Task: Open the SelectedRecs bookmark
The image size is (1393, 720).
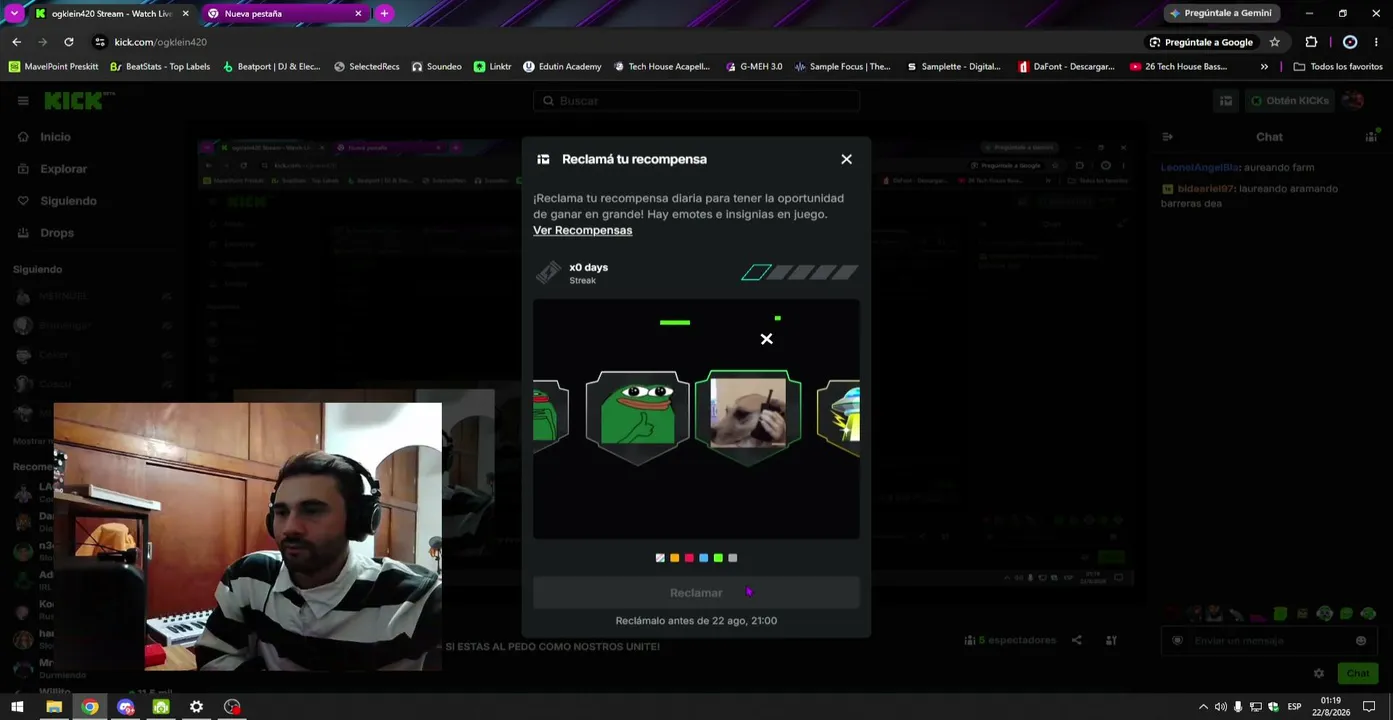Action: tap(366, 67)
